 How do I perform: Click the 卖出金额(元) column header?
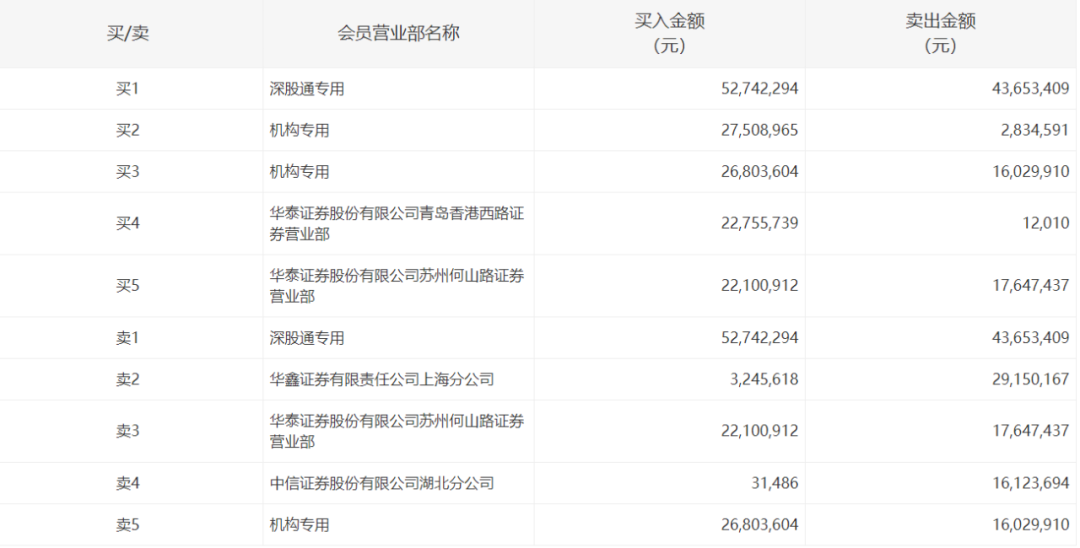point(941,33)
